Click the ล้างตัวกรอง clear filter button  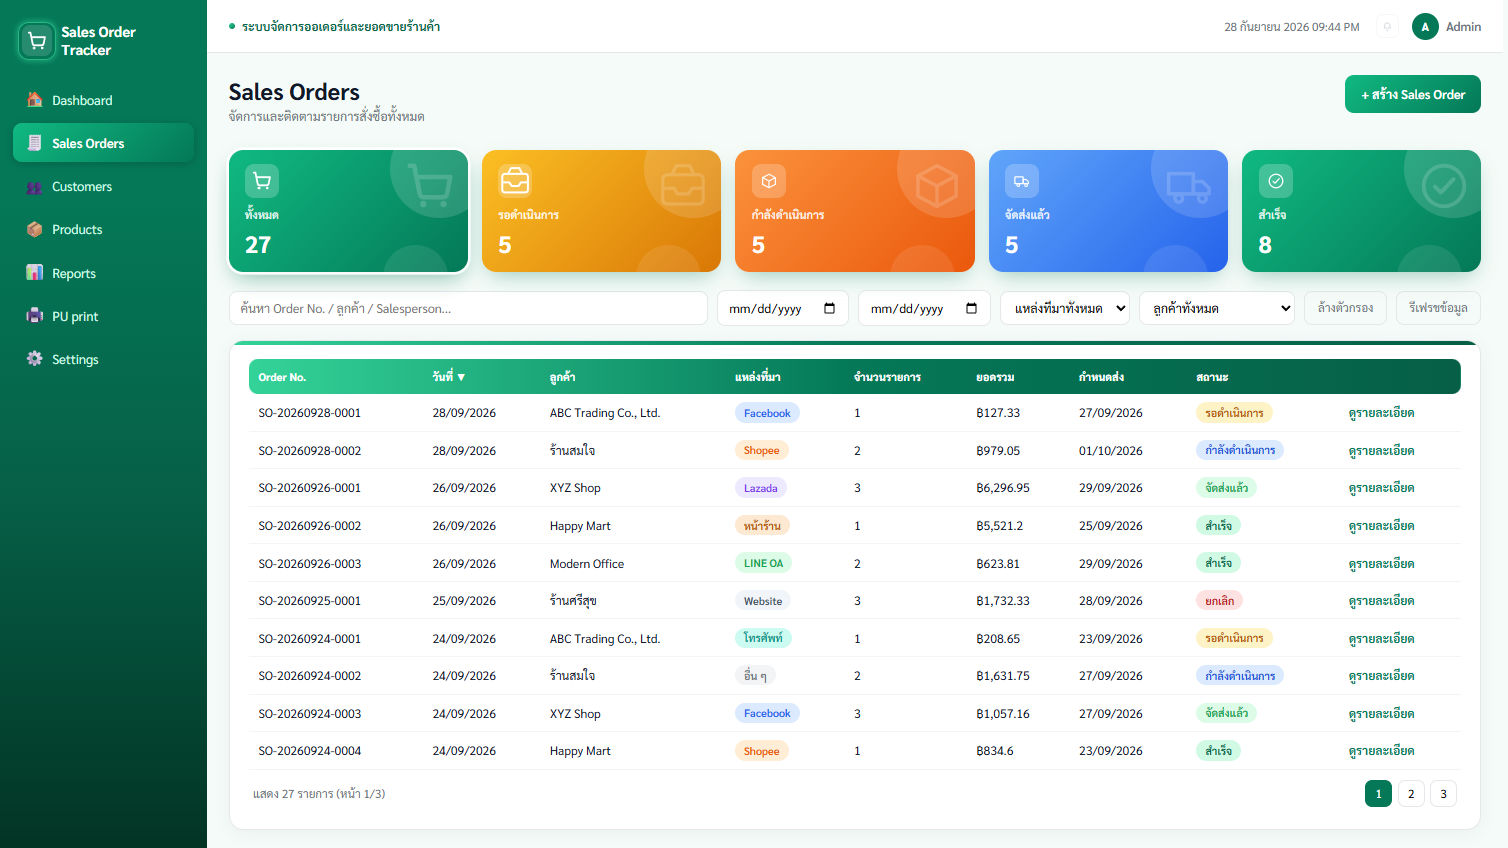[1345, 308]
